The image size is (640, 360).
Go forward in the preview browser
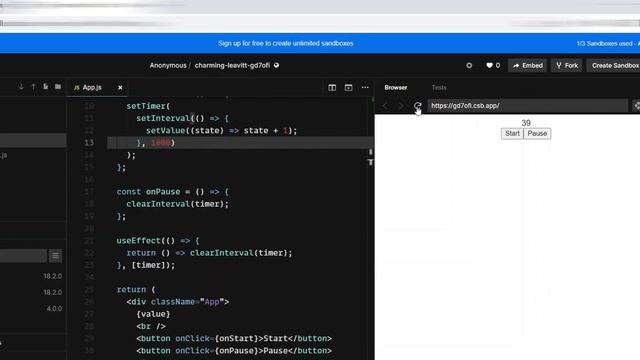pyautogui.click(x=401, y=106)
